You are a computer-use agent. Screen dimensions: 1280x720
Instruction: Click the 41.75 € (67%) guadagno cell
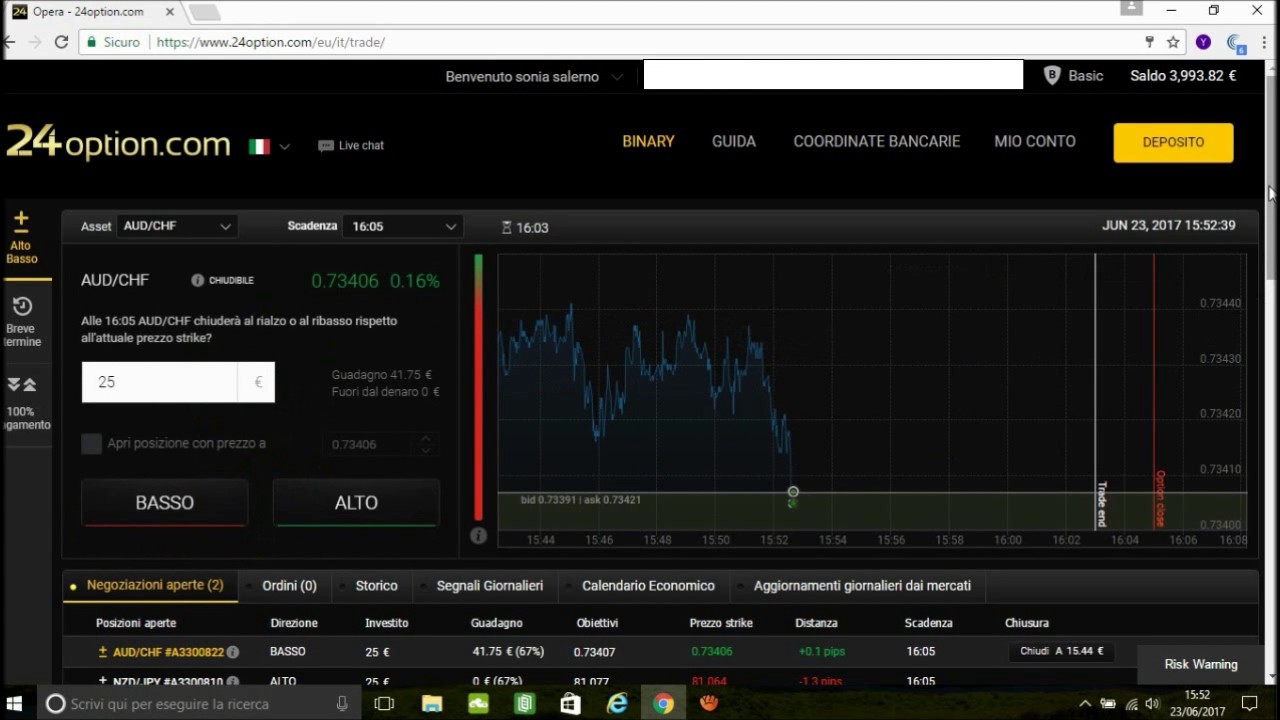tap(507, 651)
